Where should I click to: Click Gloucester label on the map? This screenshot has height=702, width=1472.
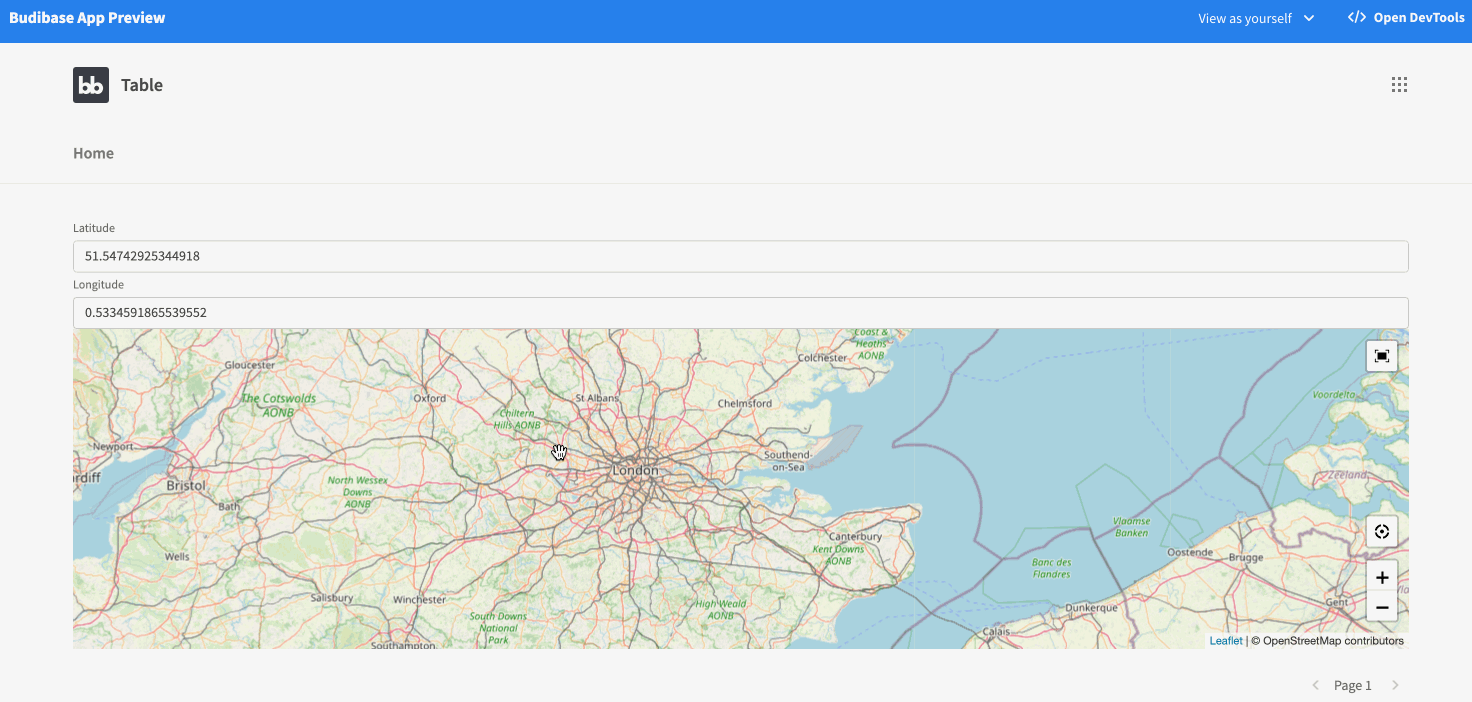pyautogui.click(x=250, y=365)
